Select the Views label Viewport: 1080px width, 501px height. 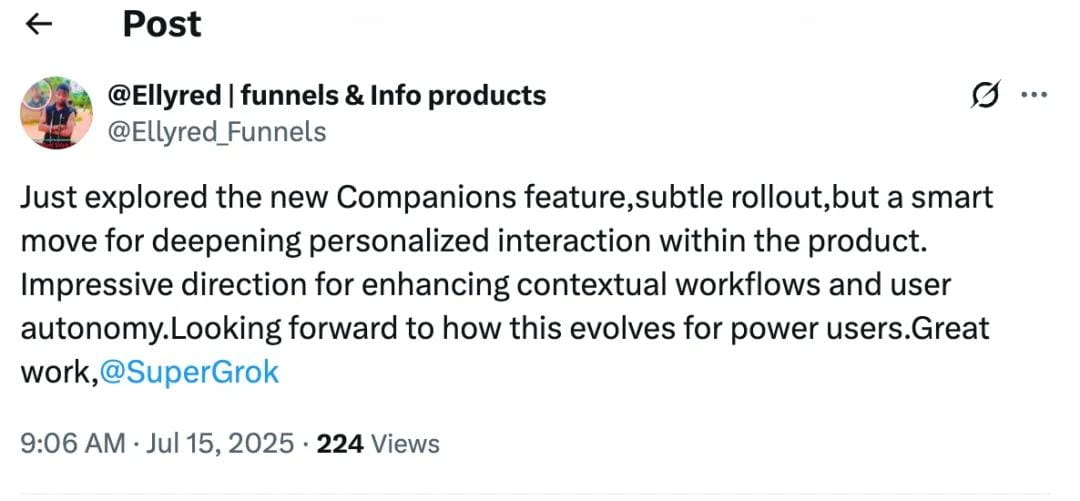(404, 443)
